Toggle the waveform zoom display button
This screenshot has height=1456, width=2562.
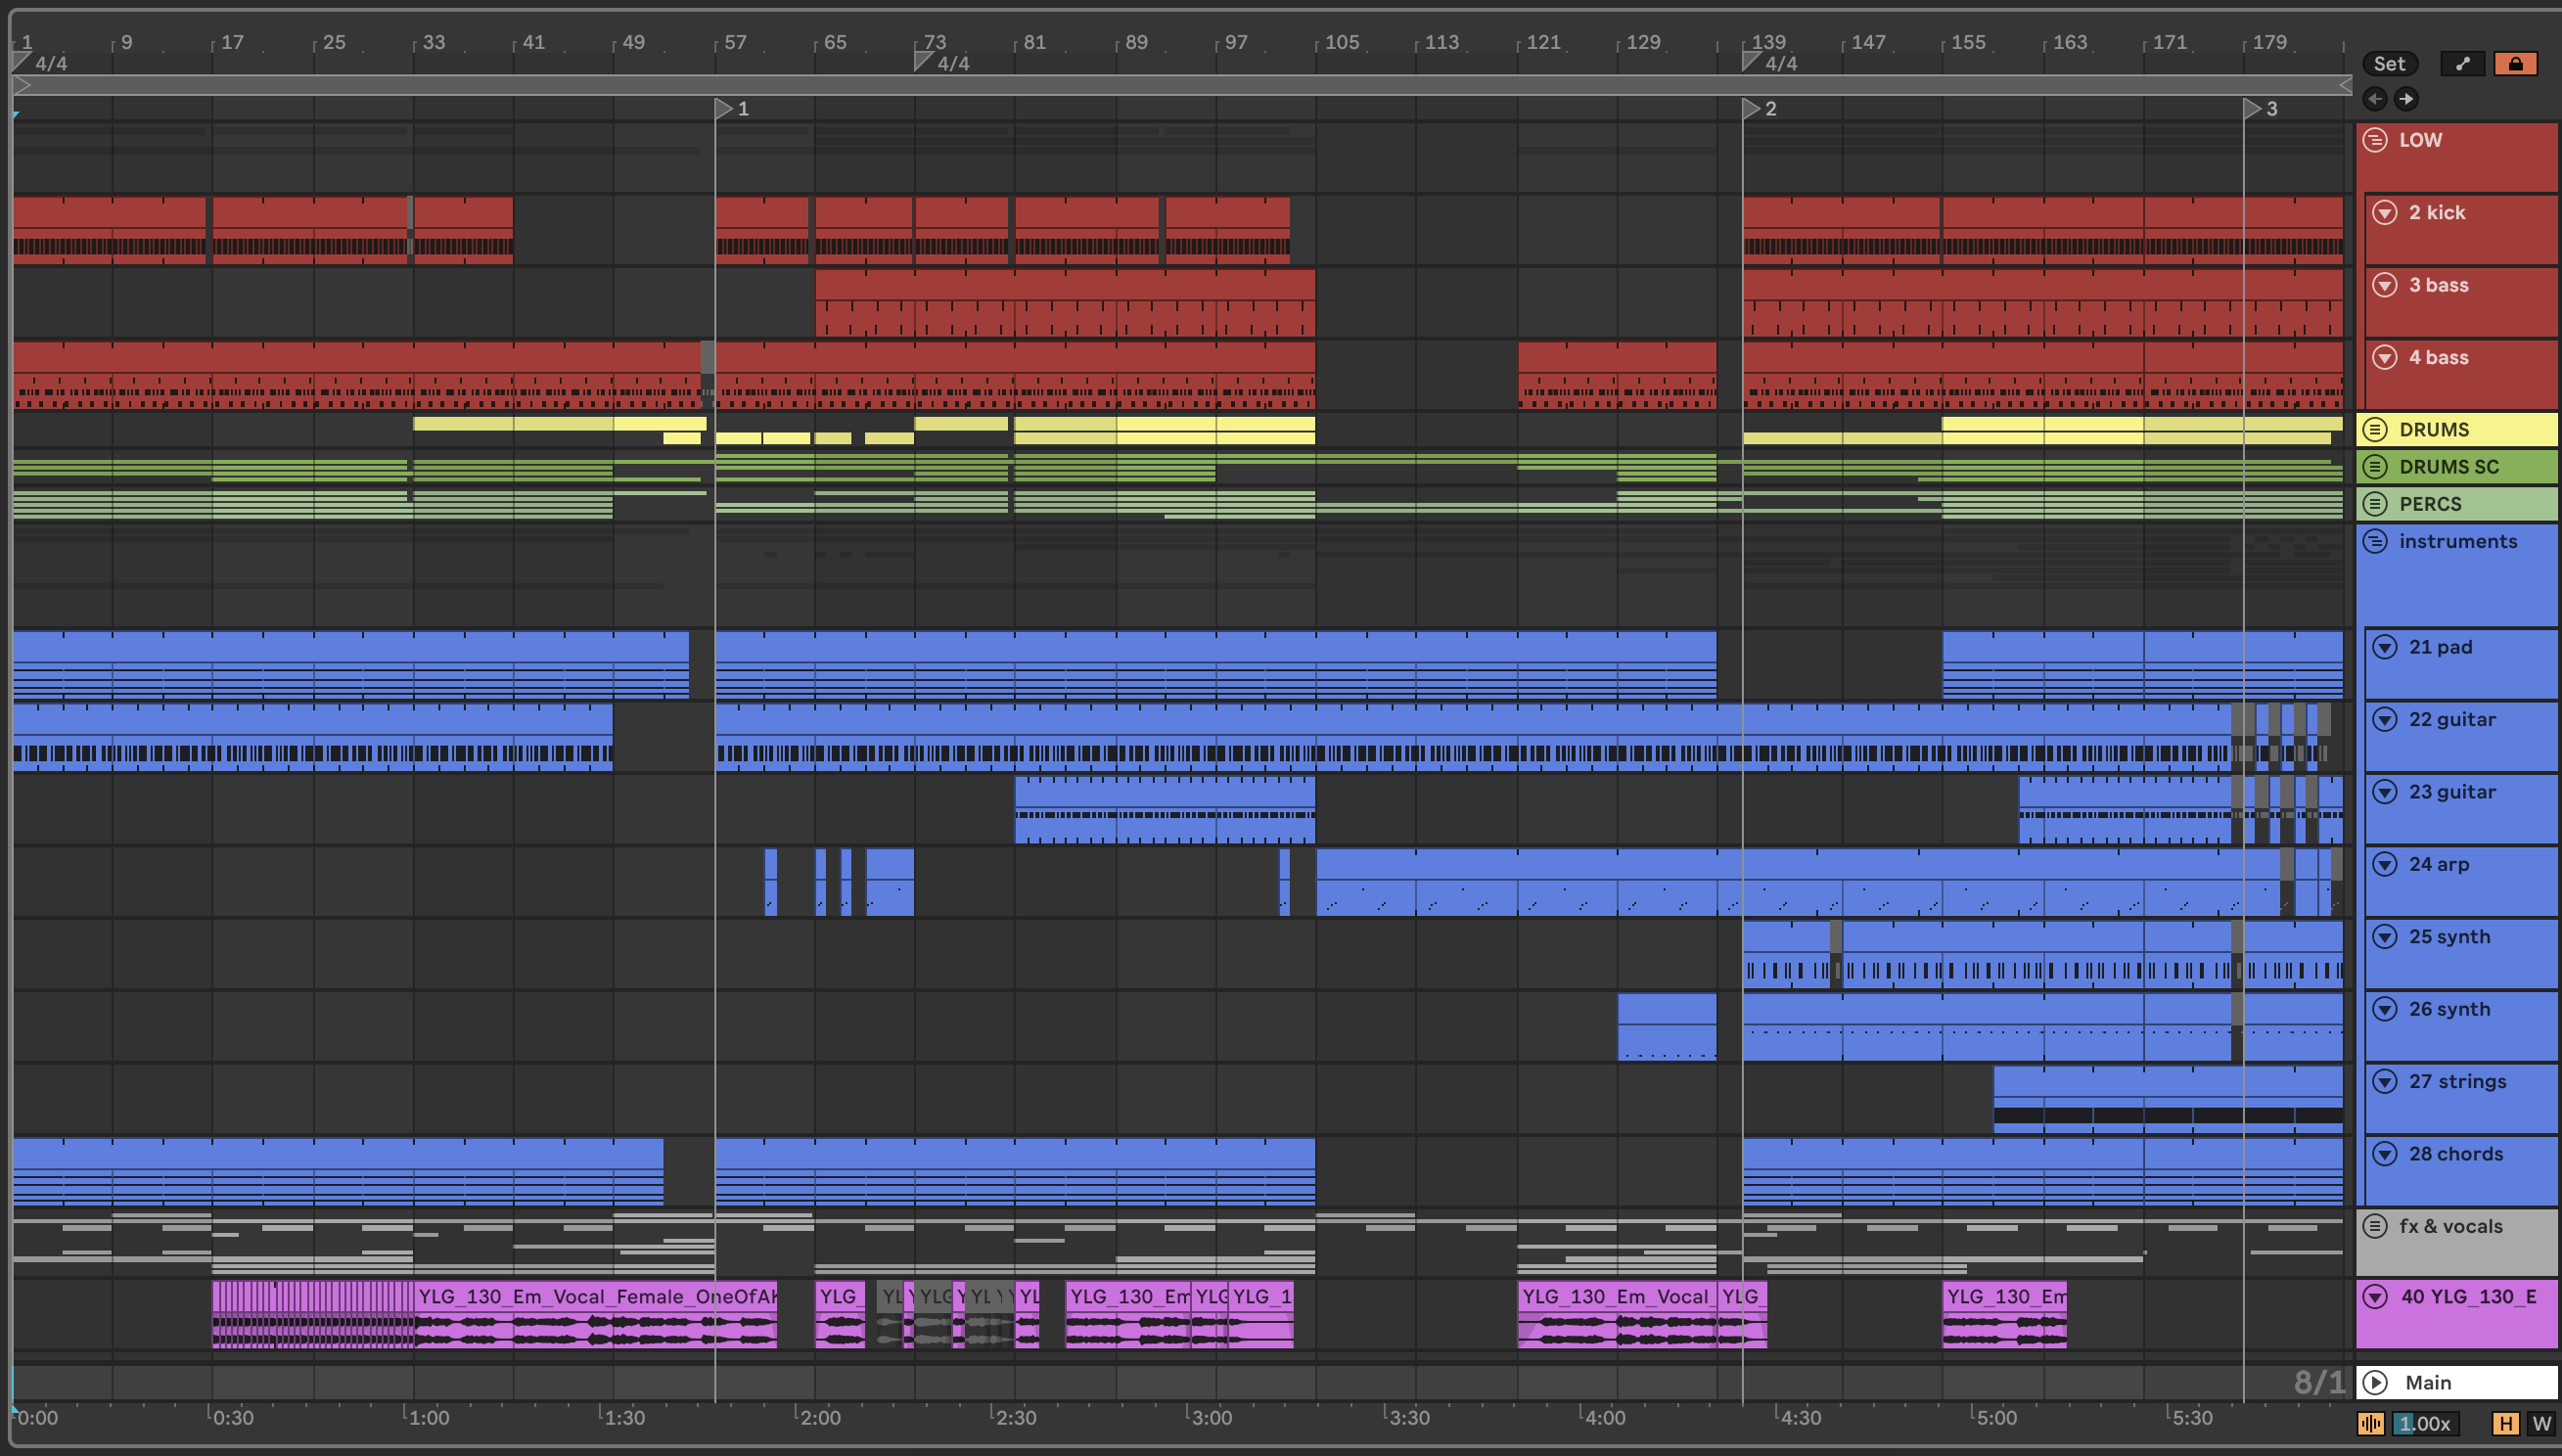pos(2371,1424)
